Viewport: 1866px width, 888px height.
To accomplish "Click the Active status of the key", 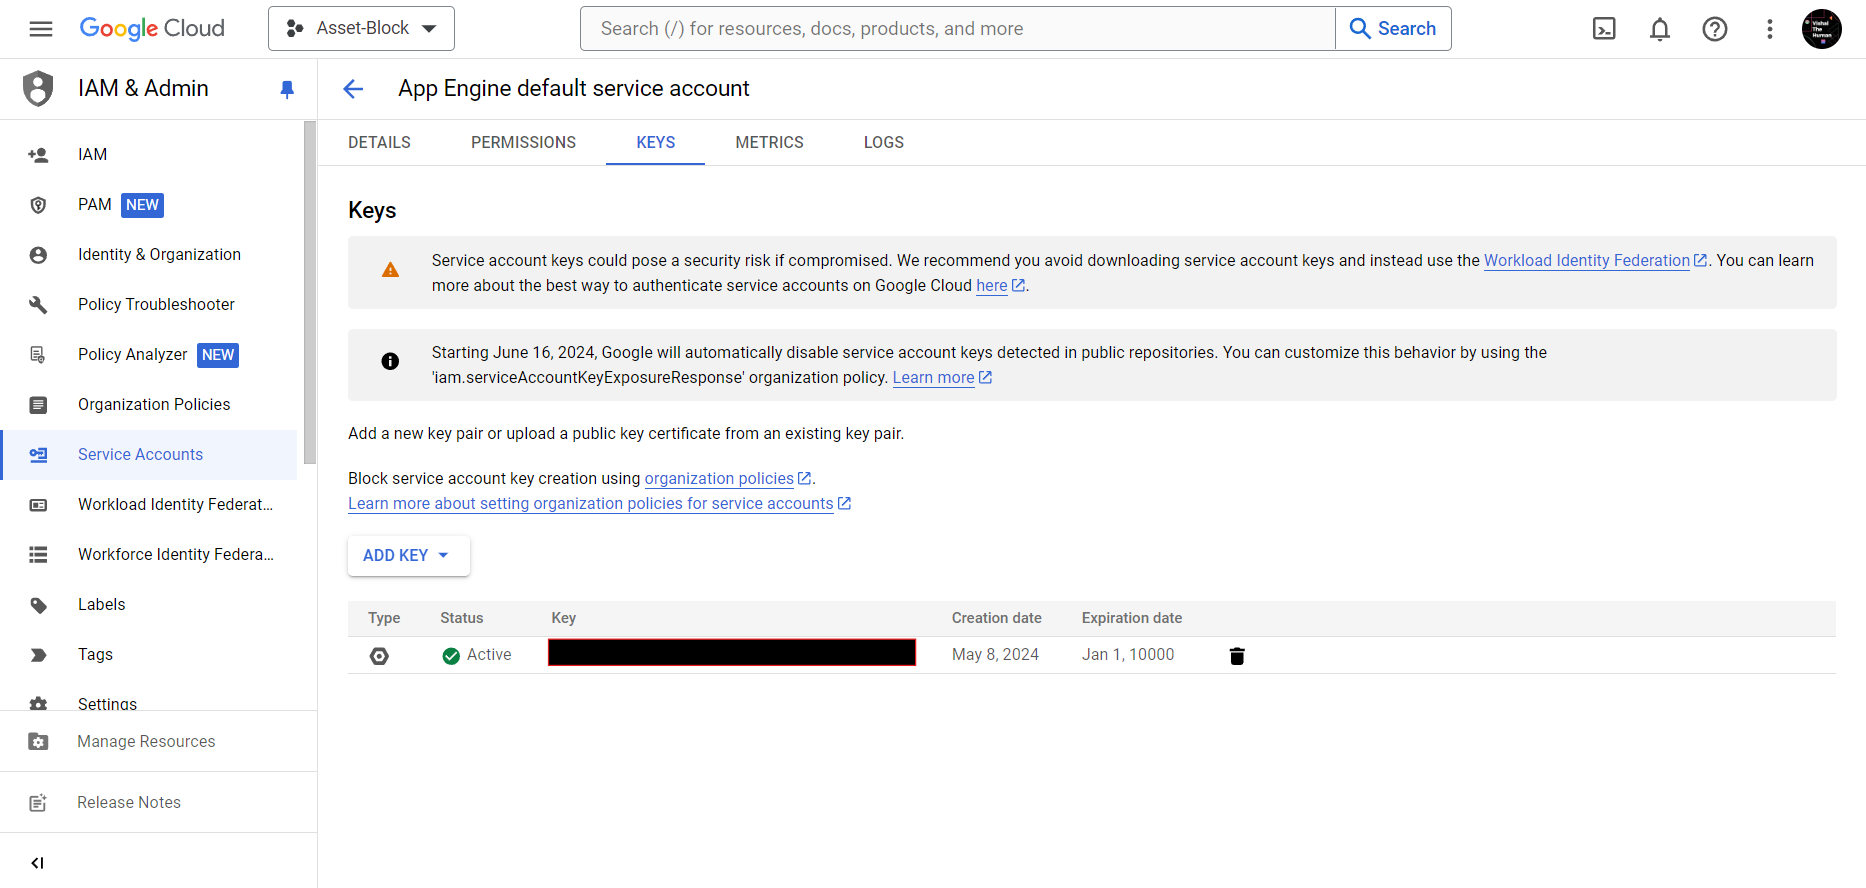I will (x=477, y=655).
